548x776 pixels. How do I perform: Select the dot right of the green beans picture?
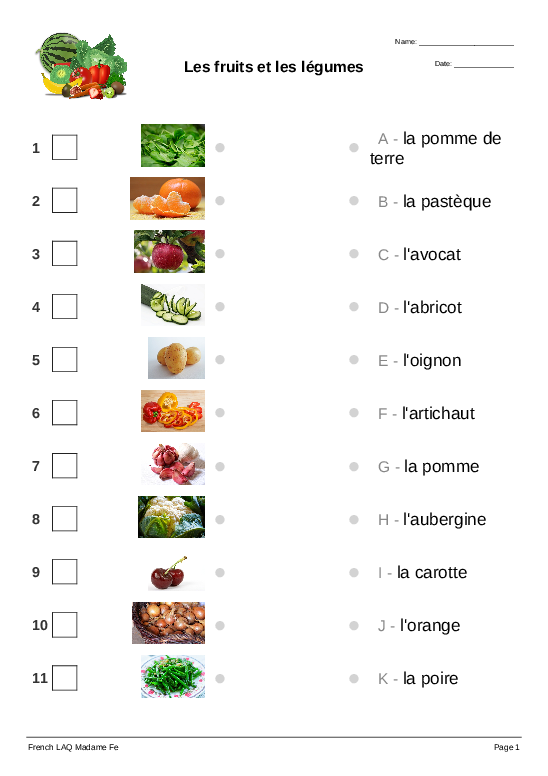pyautogui.click(x=220, y=678)
